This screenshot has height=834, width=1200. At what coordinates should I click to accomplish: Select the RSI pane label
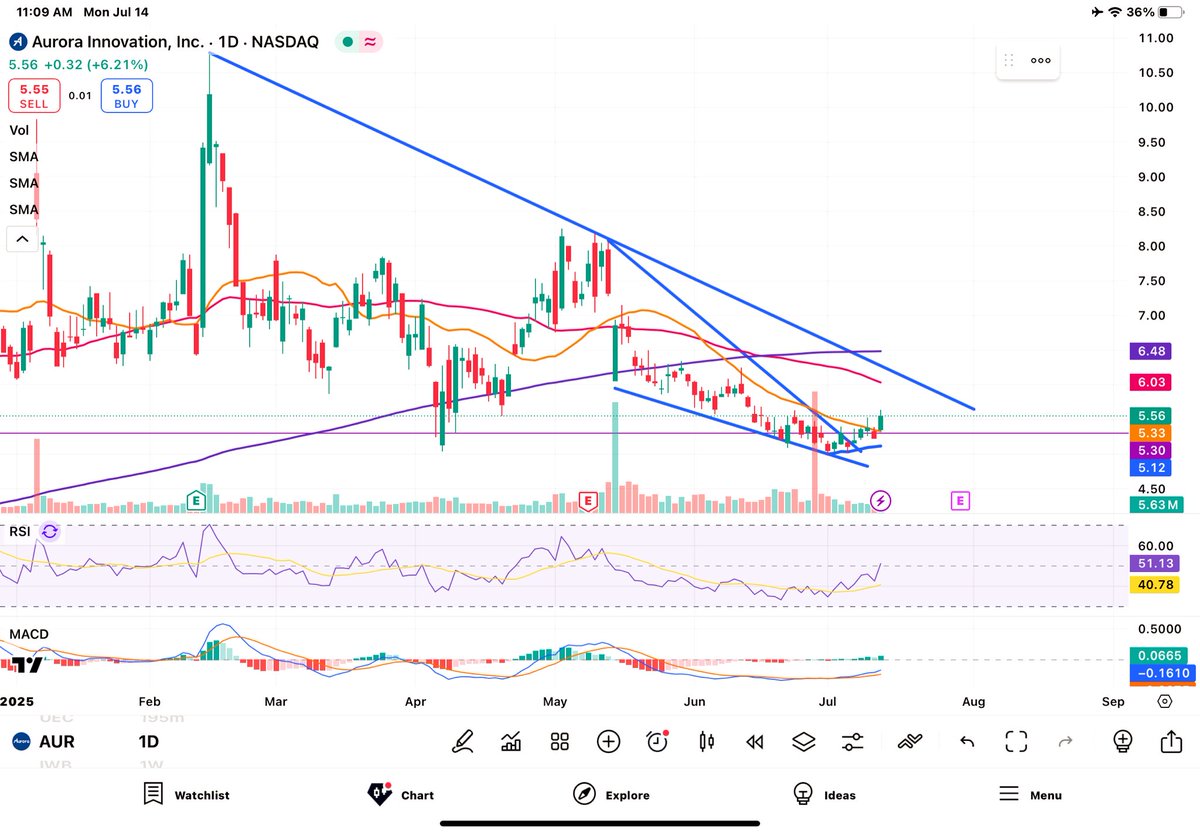(x=19, y=532)
